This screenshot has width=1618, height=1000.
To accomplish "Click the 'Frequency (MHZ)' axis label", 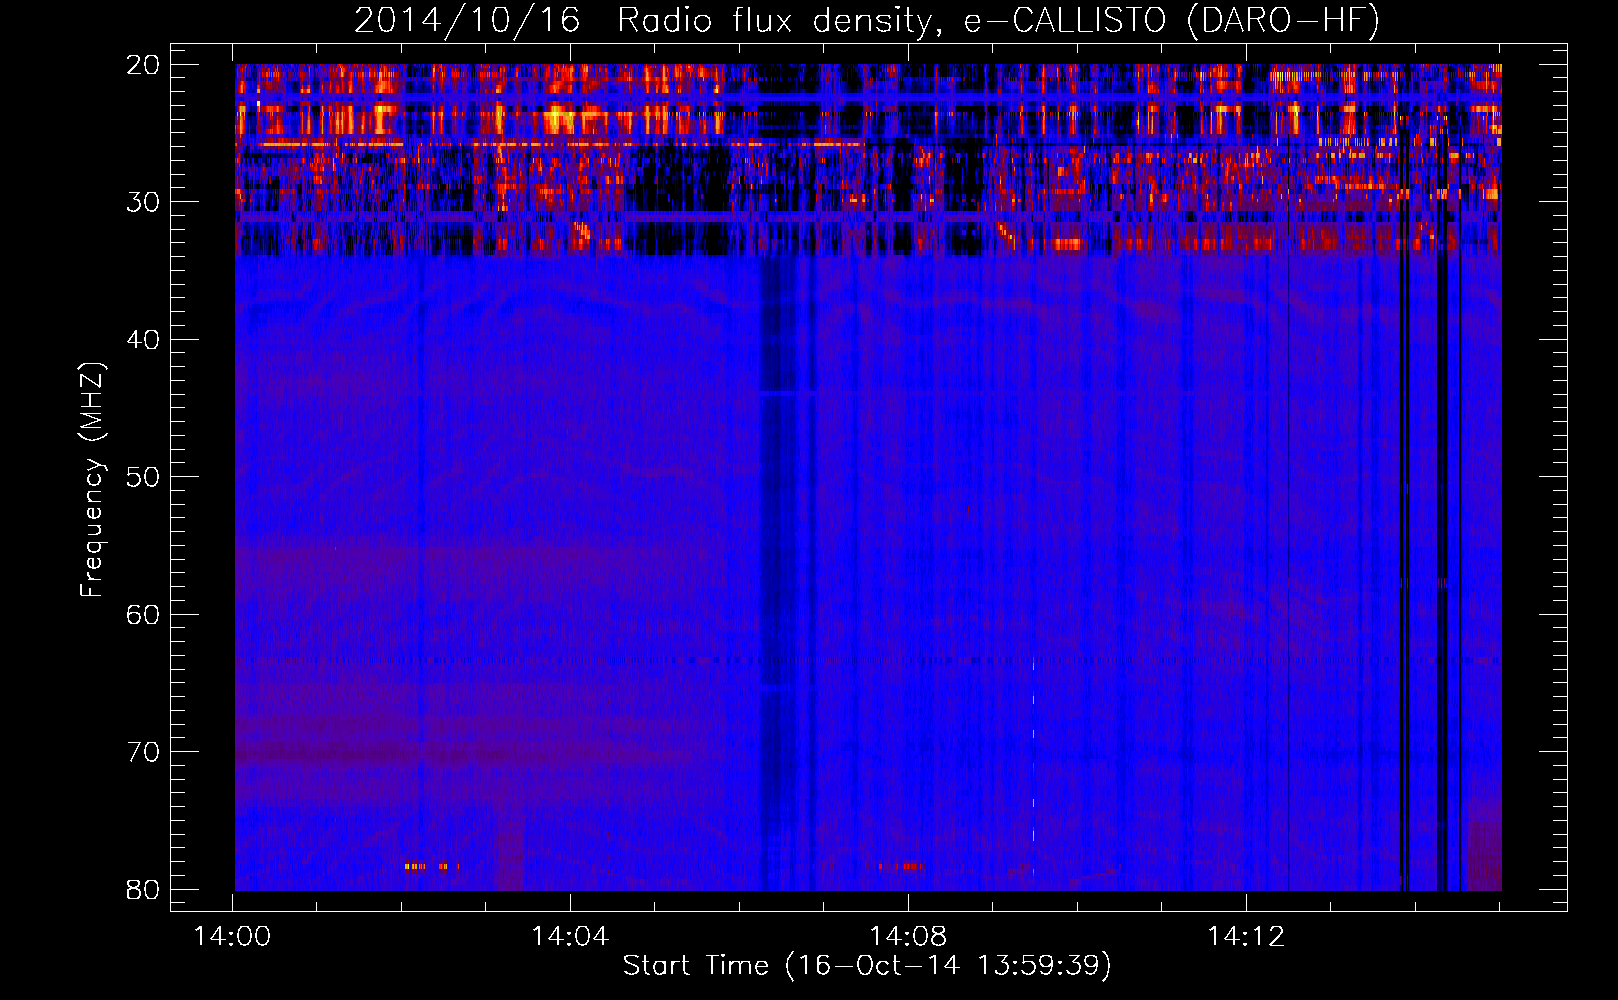I will point(92,480).
